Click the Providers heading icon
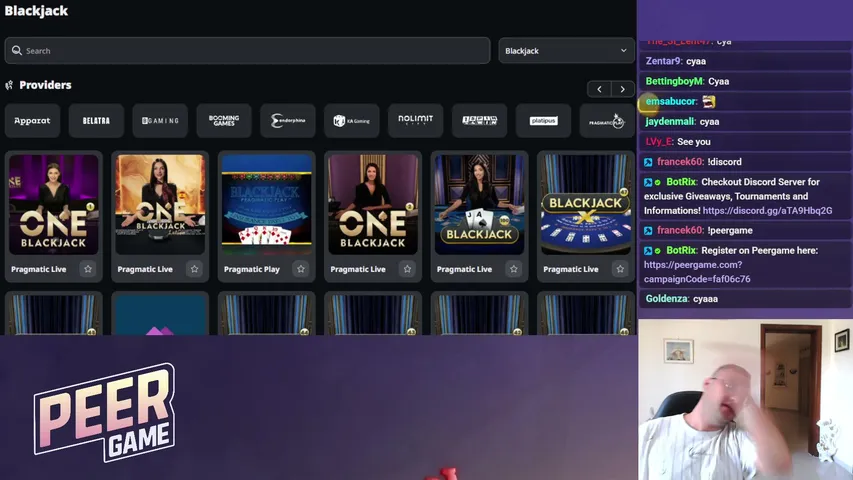This screenshot has width=853, height=480. coord(9,85)
